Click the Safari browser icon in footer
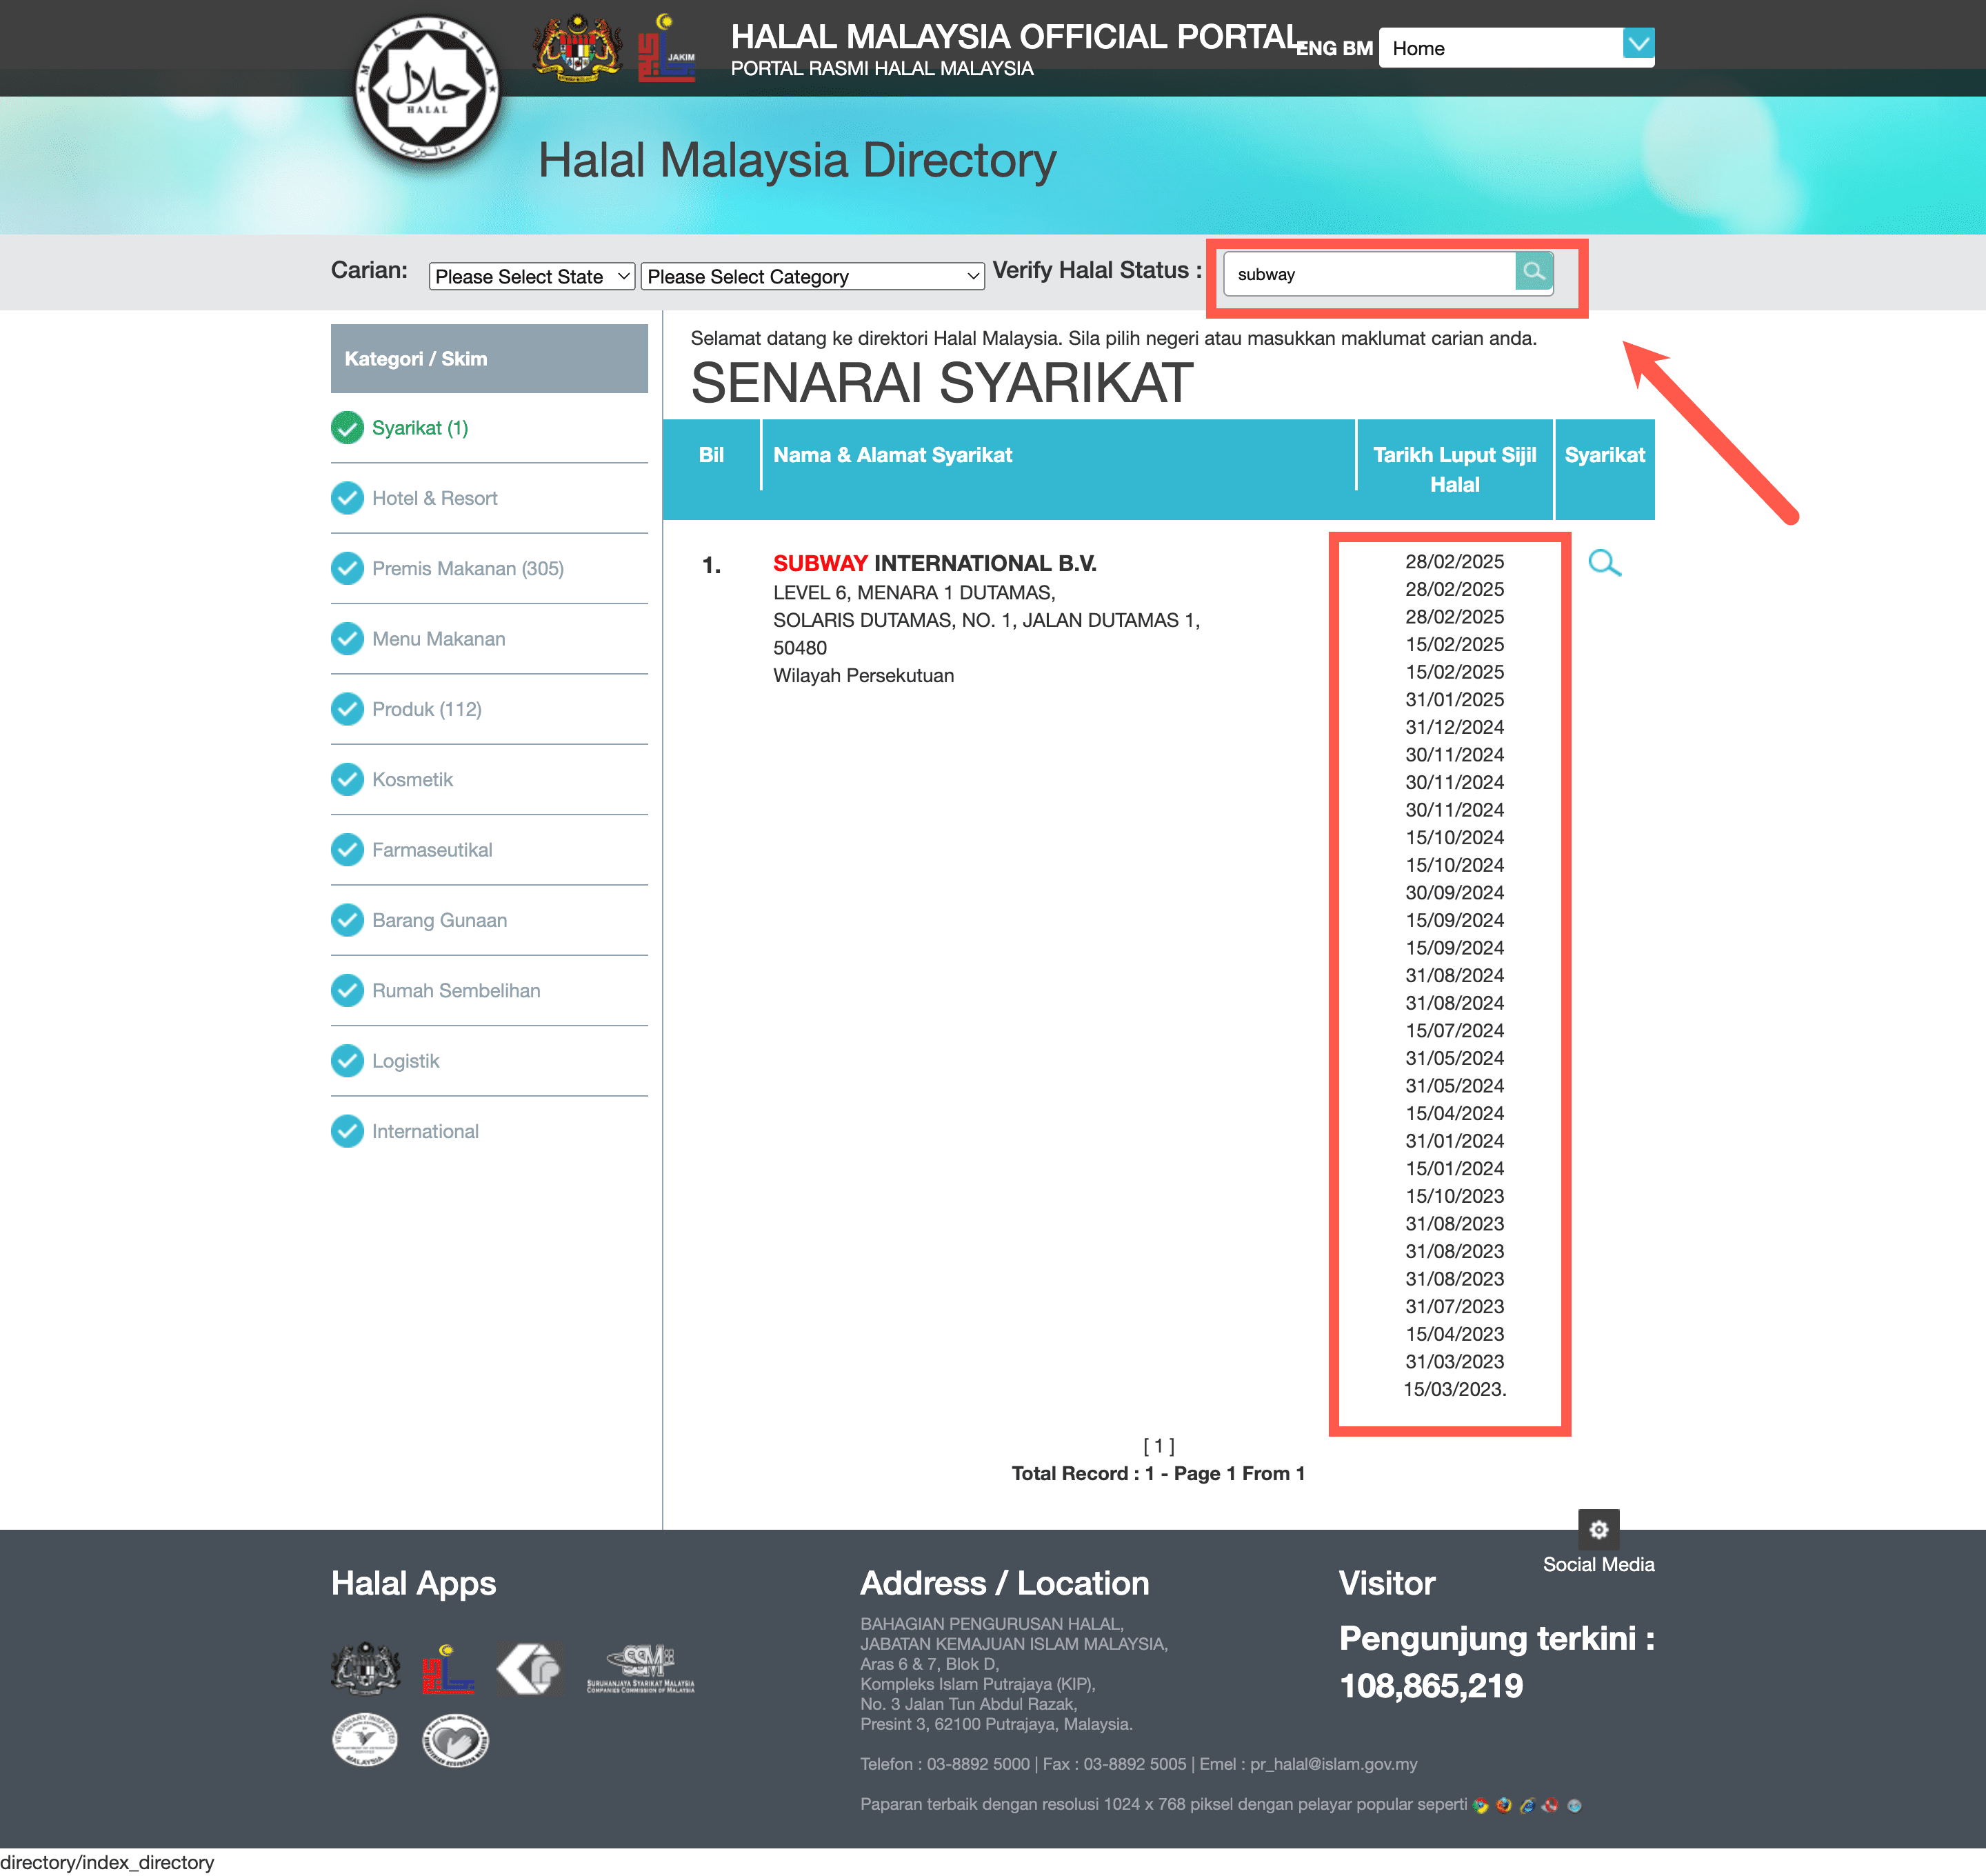This screenshot has height=1876, width=1986. pyautogui.click(x=1574, y=1805)
